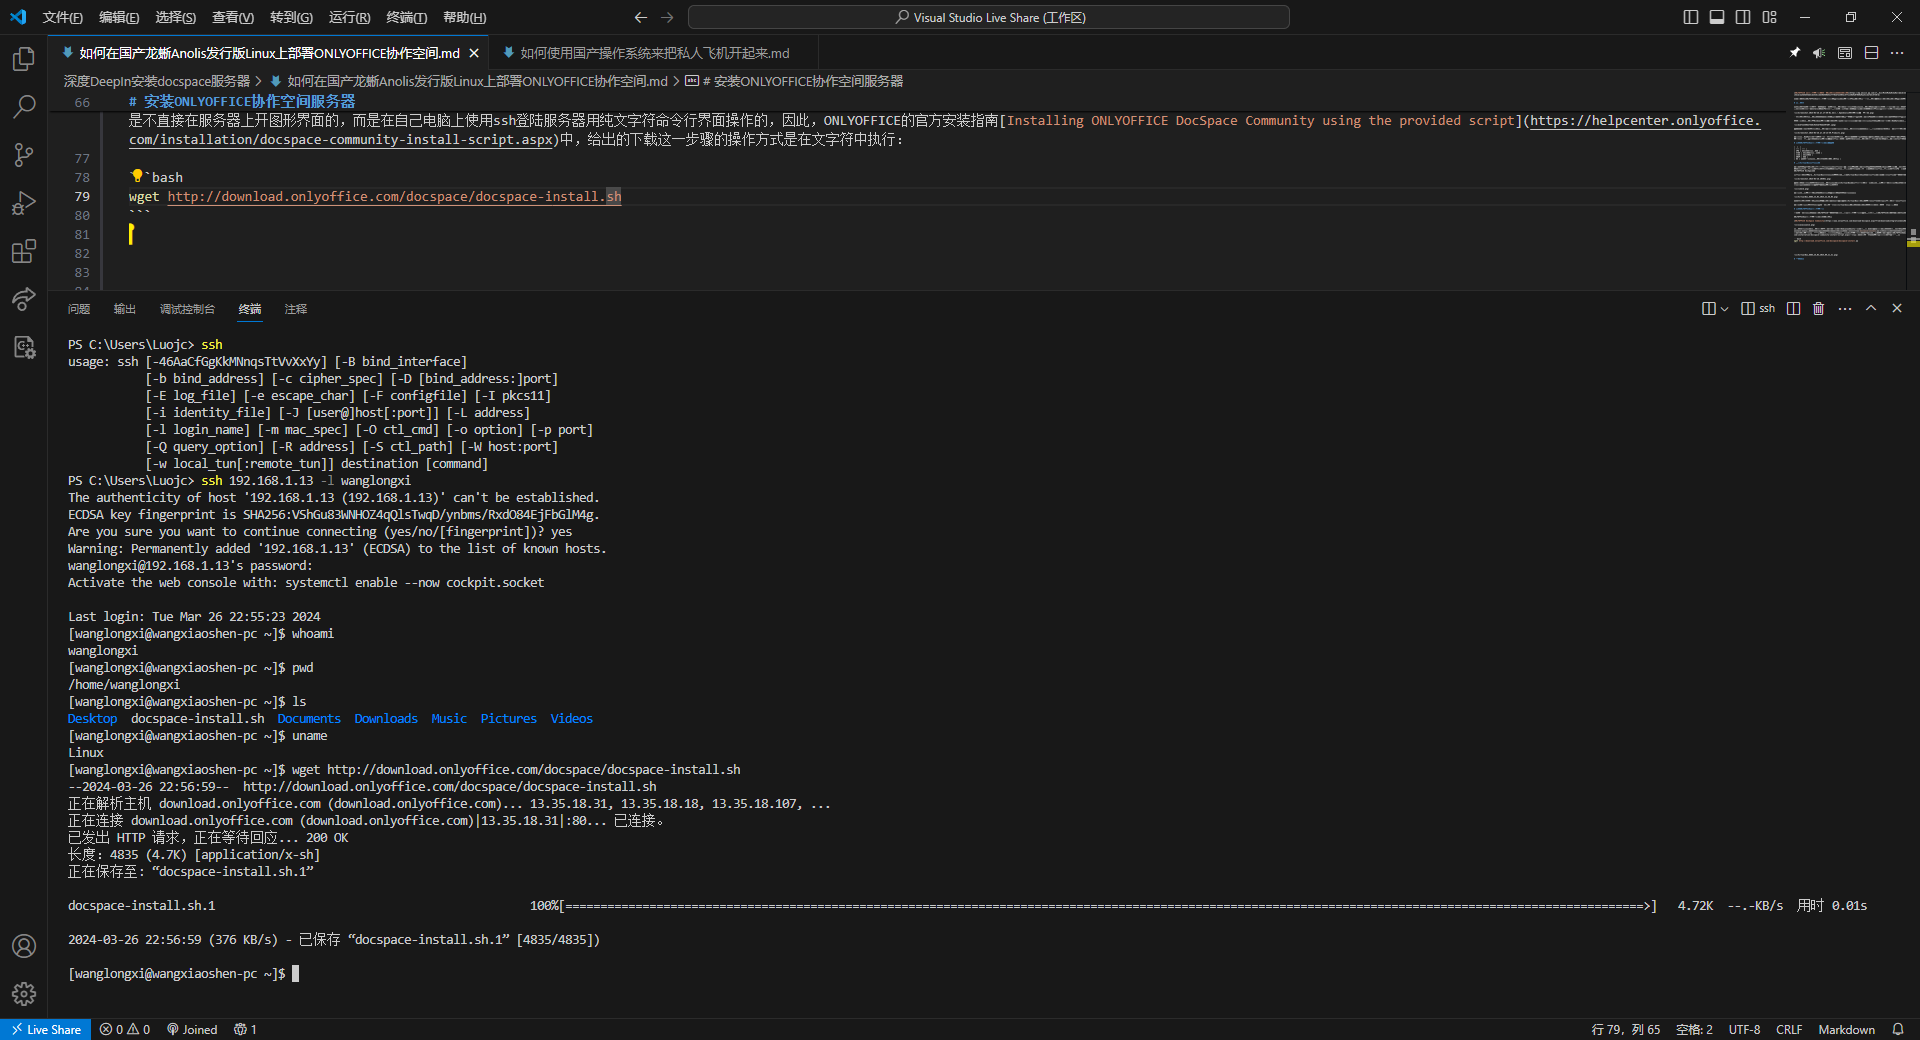The image size is (1920, 1040).
Task: Open the Source Control view in activity bar
Action: tap(24, 155)
